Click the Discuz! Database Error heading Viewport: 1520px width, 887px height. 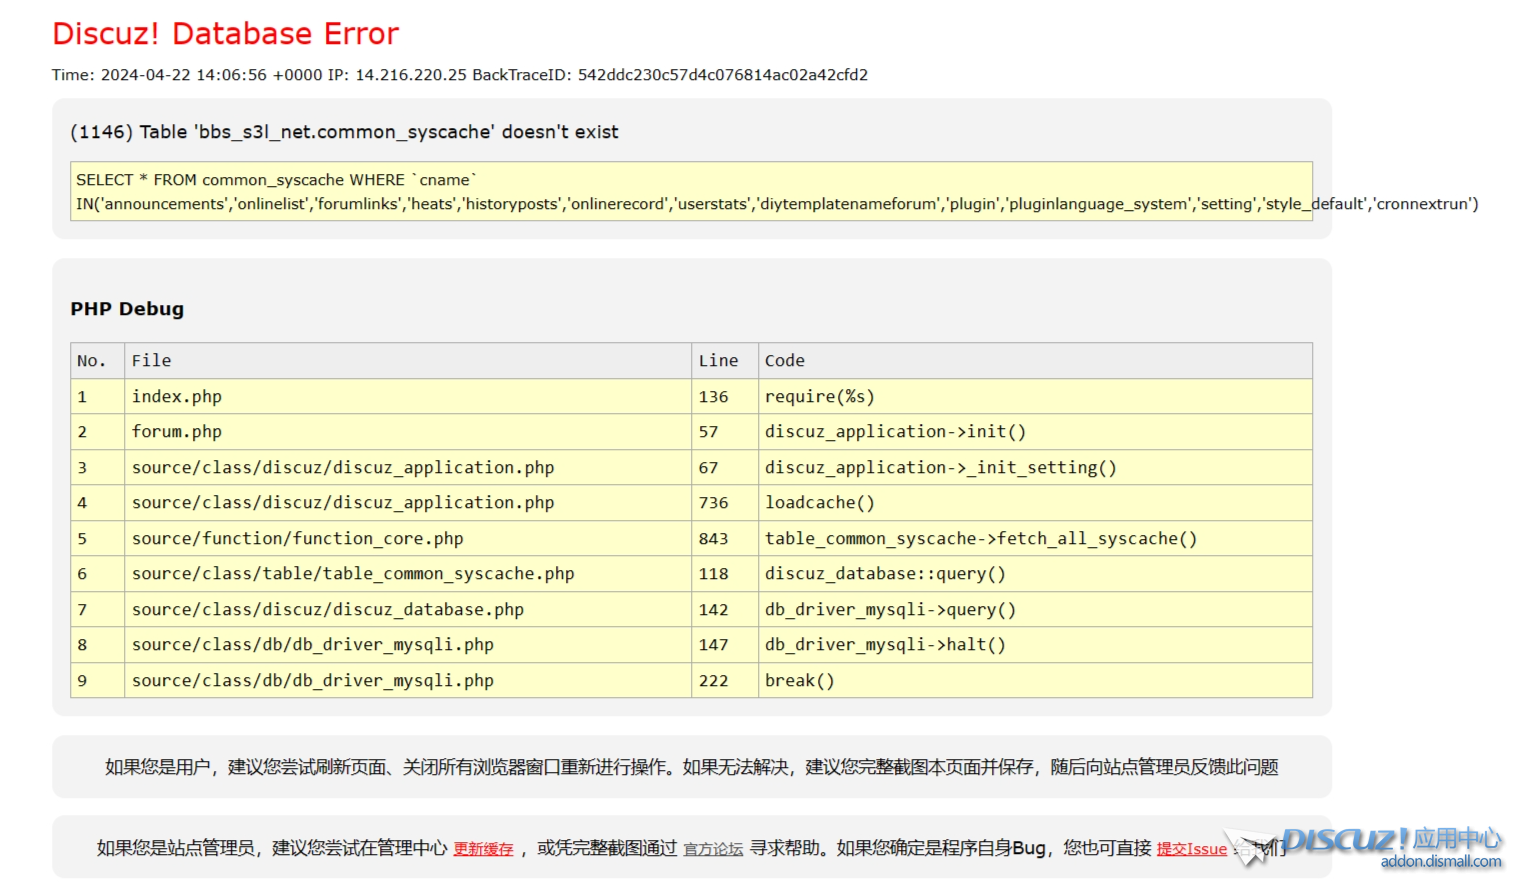pyautogui.click(x=225, y=34)
